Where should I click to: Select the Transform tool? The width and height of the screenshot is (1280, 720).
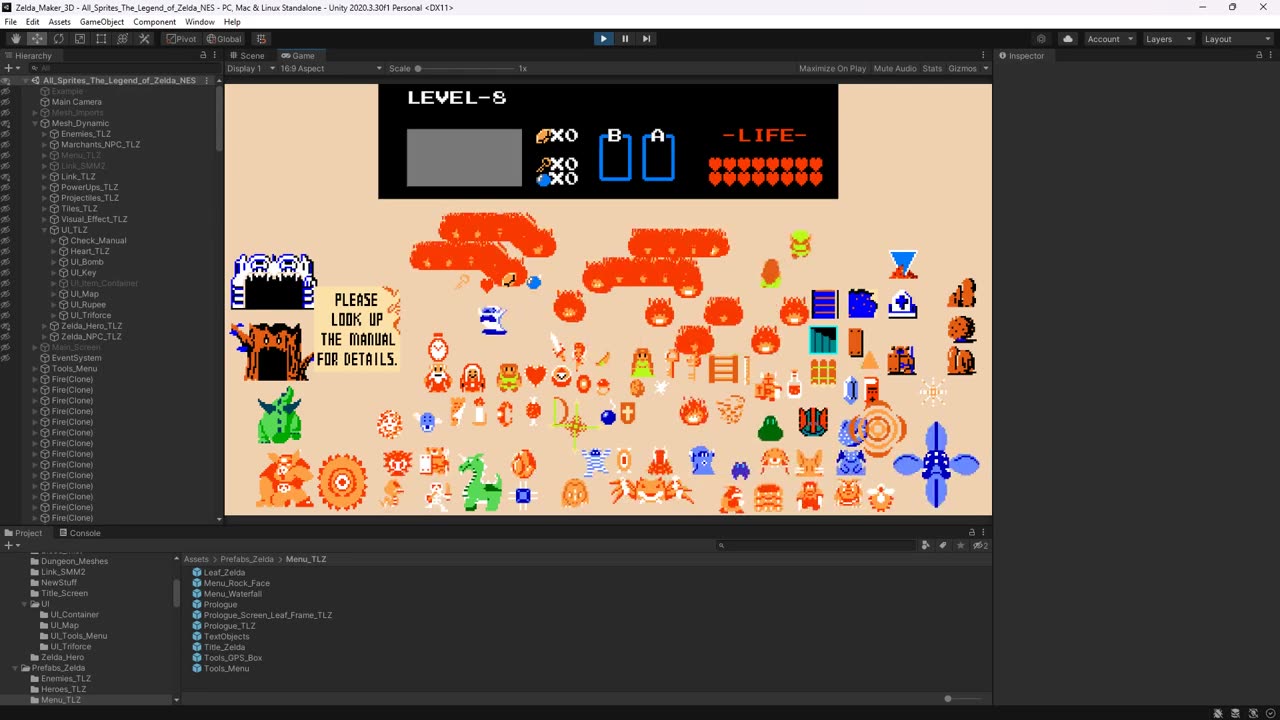pos(123,39)
